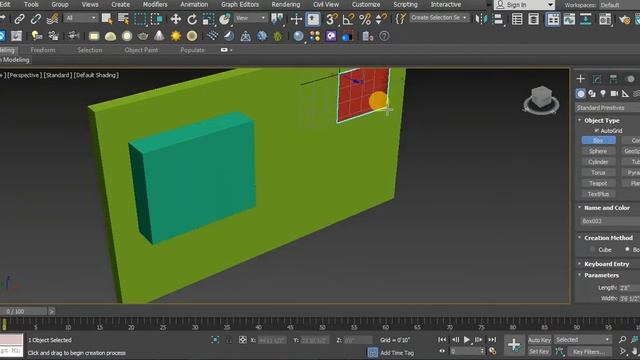Toggle Percent Snap button
This screenshot has width=640, height=360.
coord(365,19)
